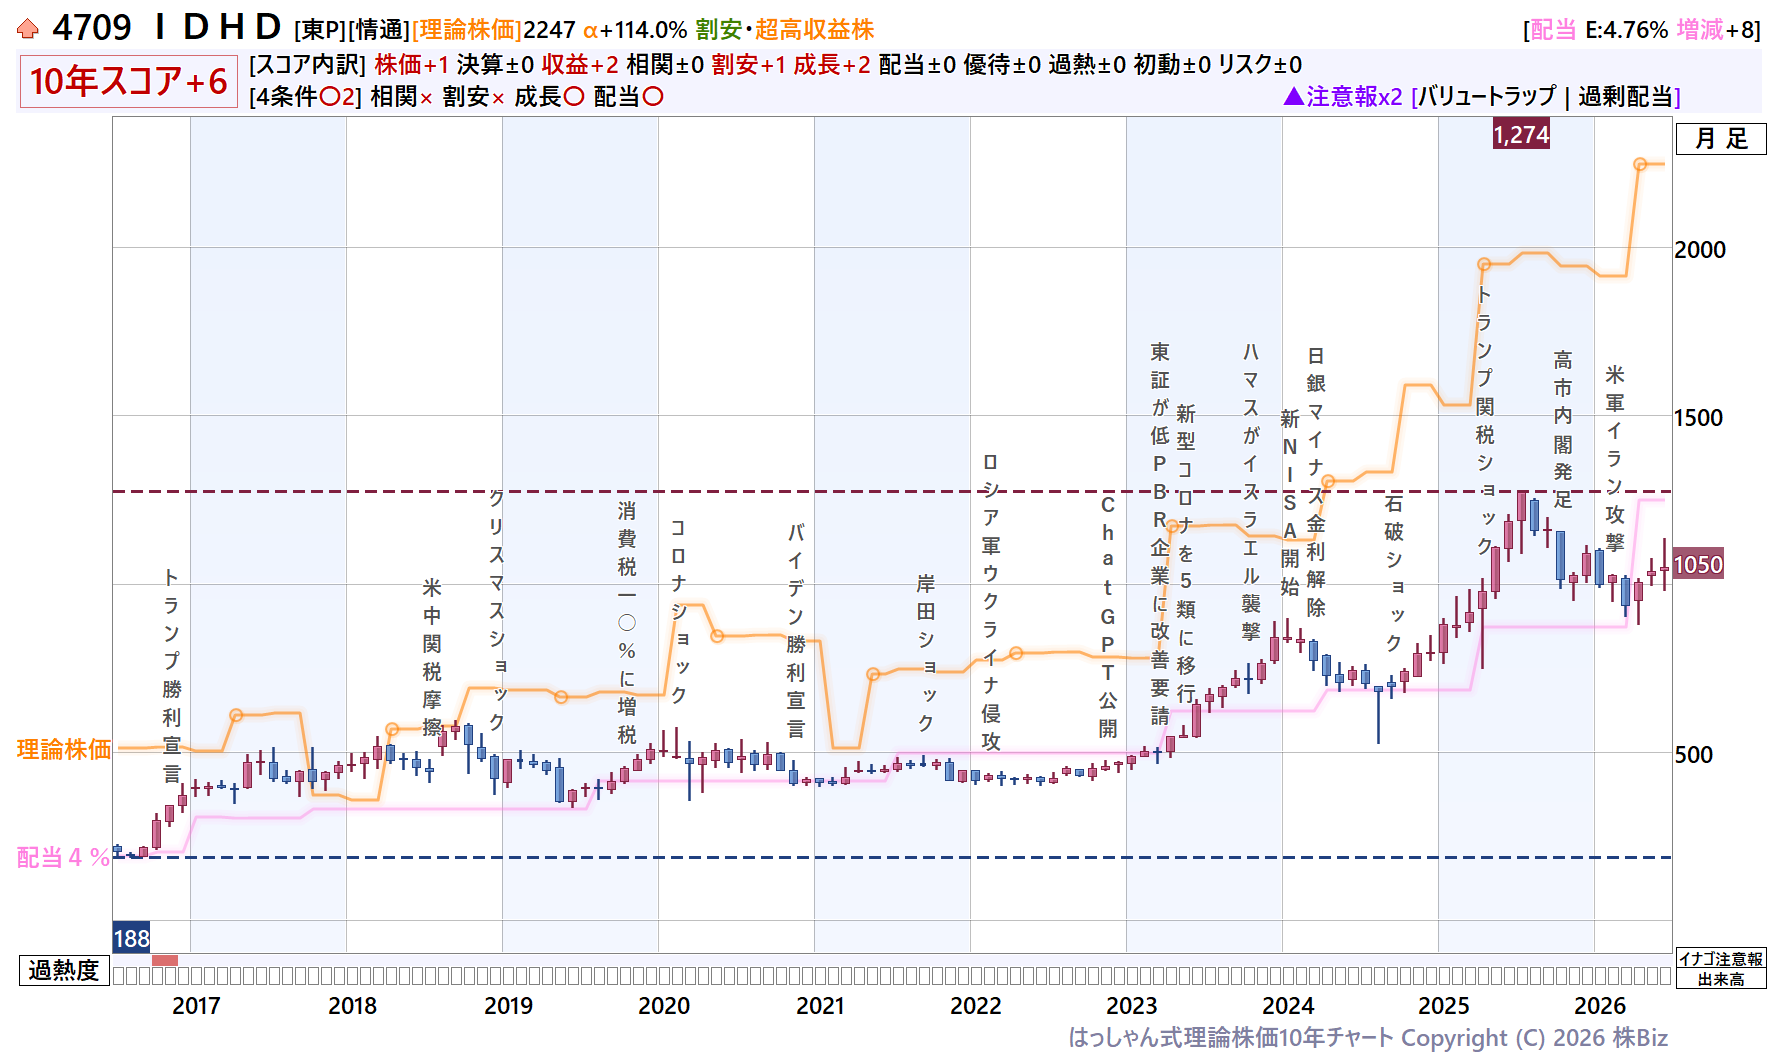Click the 2000 price axis label
Image resolution: width=1780 pixels, height=1054 pixels.
[x=1700, y=250]
